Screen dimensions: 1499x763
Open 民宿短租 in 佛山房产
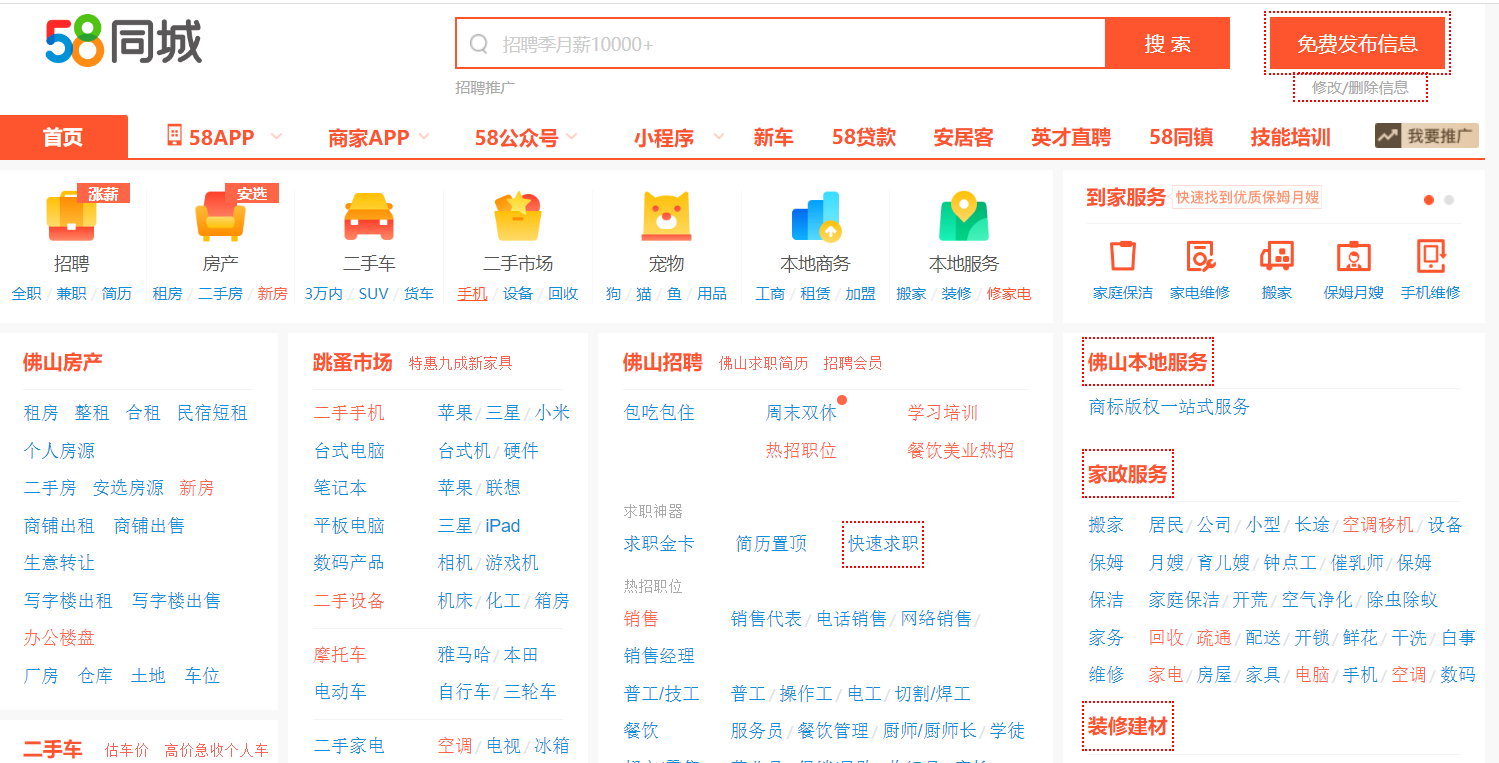[212, 413]
